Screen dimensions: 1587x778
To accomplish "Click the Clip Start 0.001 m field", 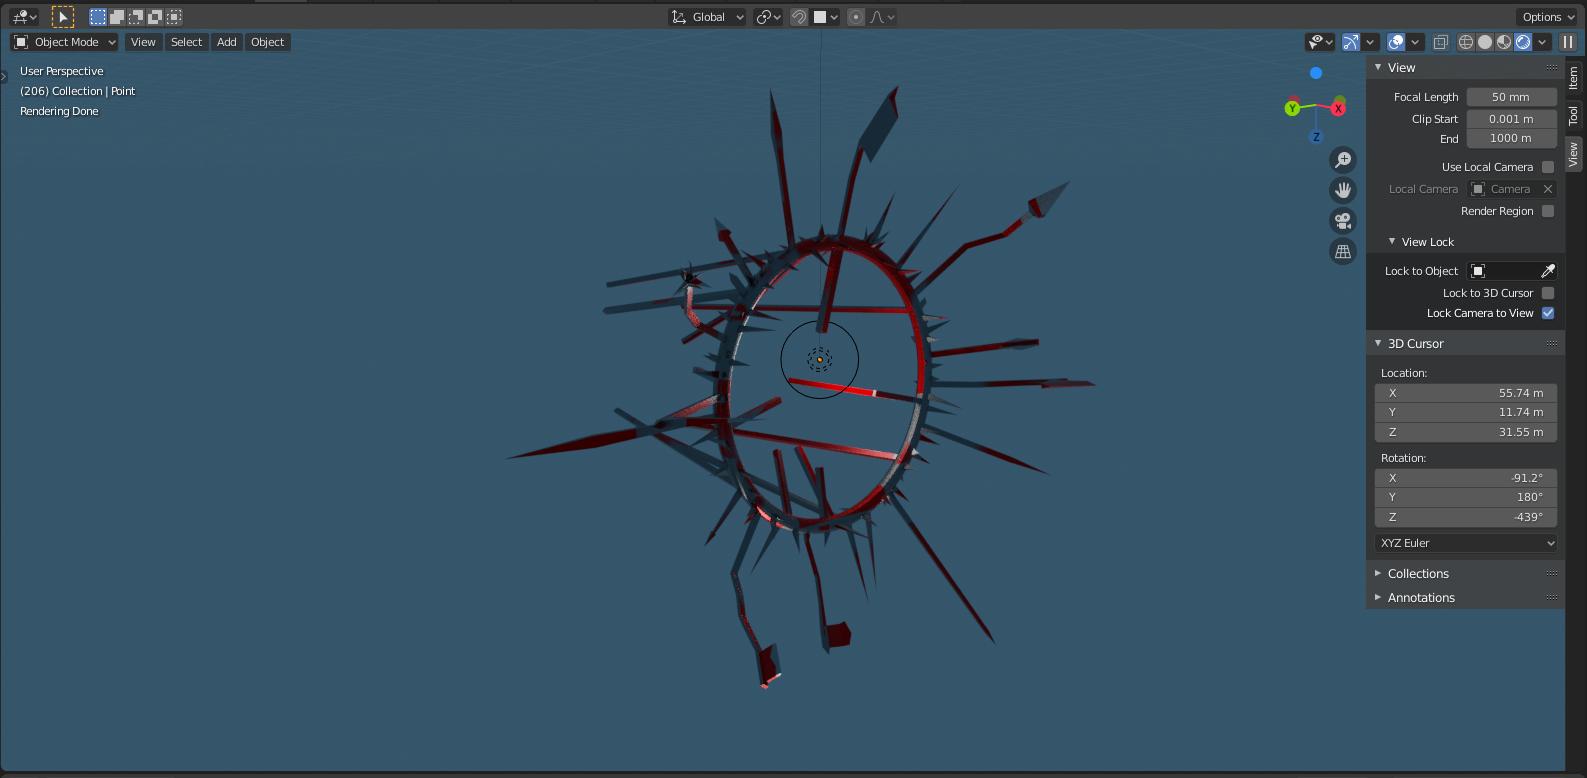I will click(x=1512, y=119).
